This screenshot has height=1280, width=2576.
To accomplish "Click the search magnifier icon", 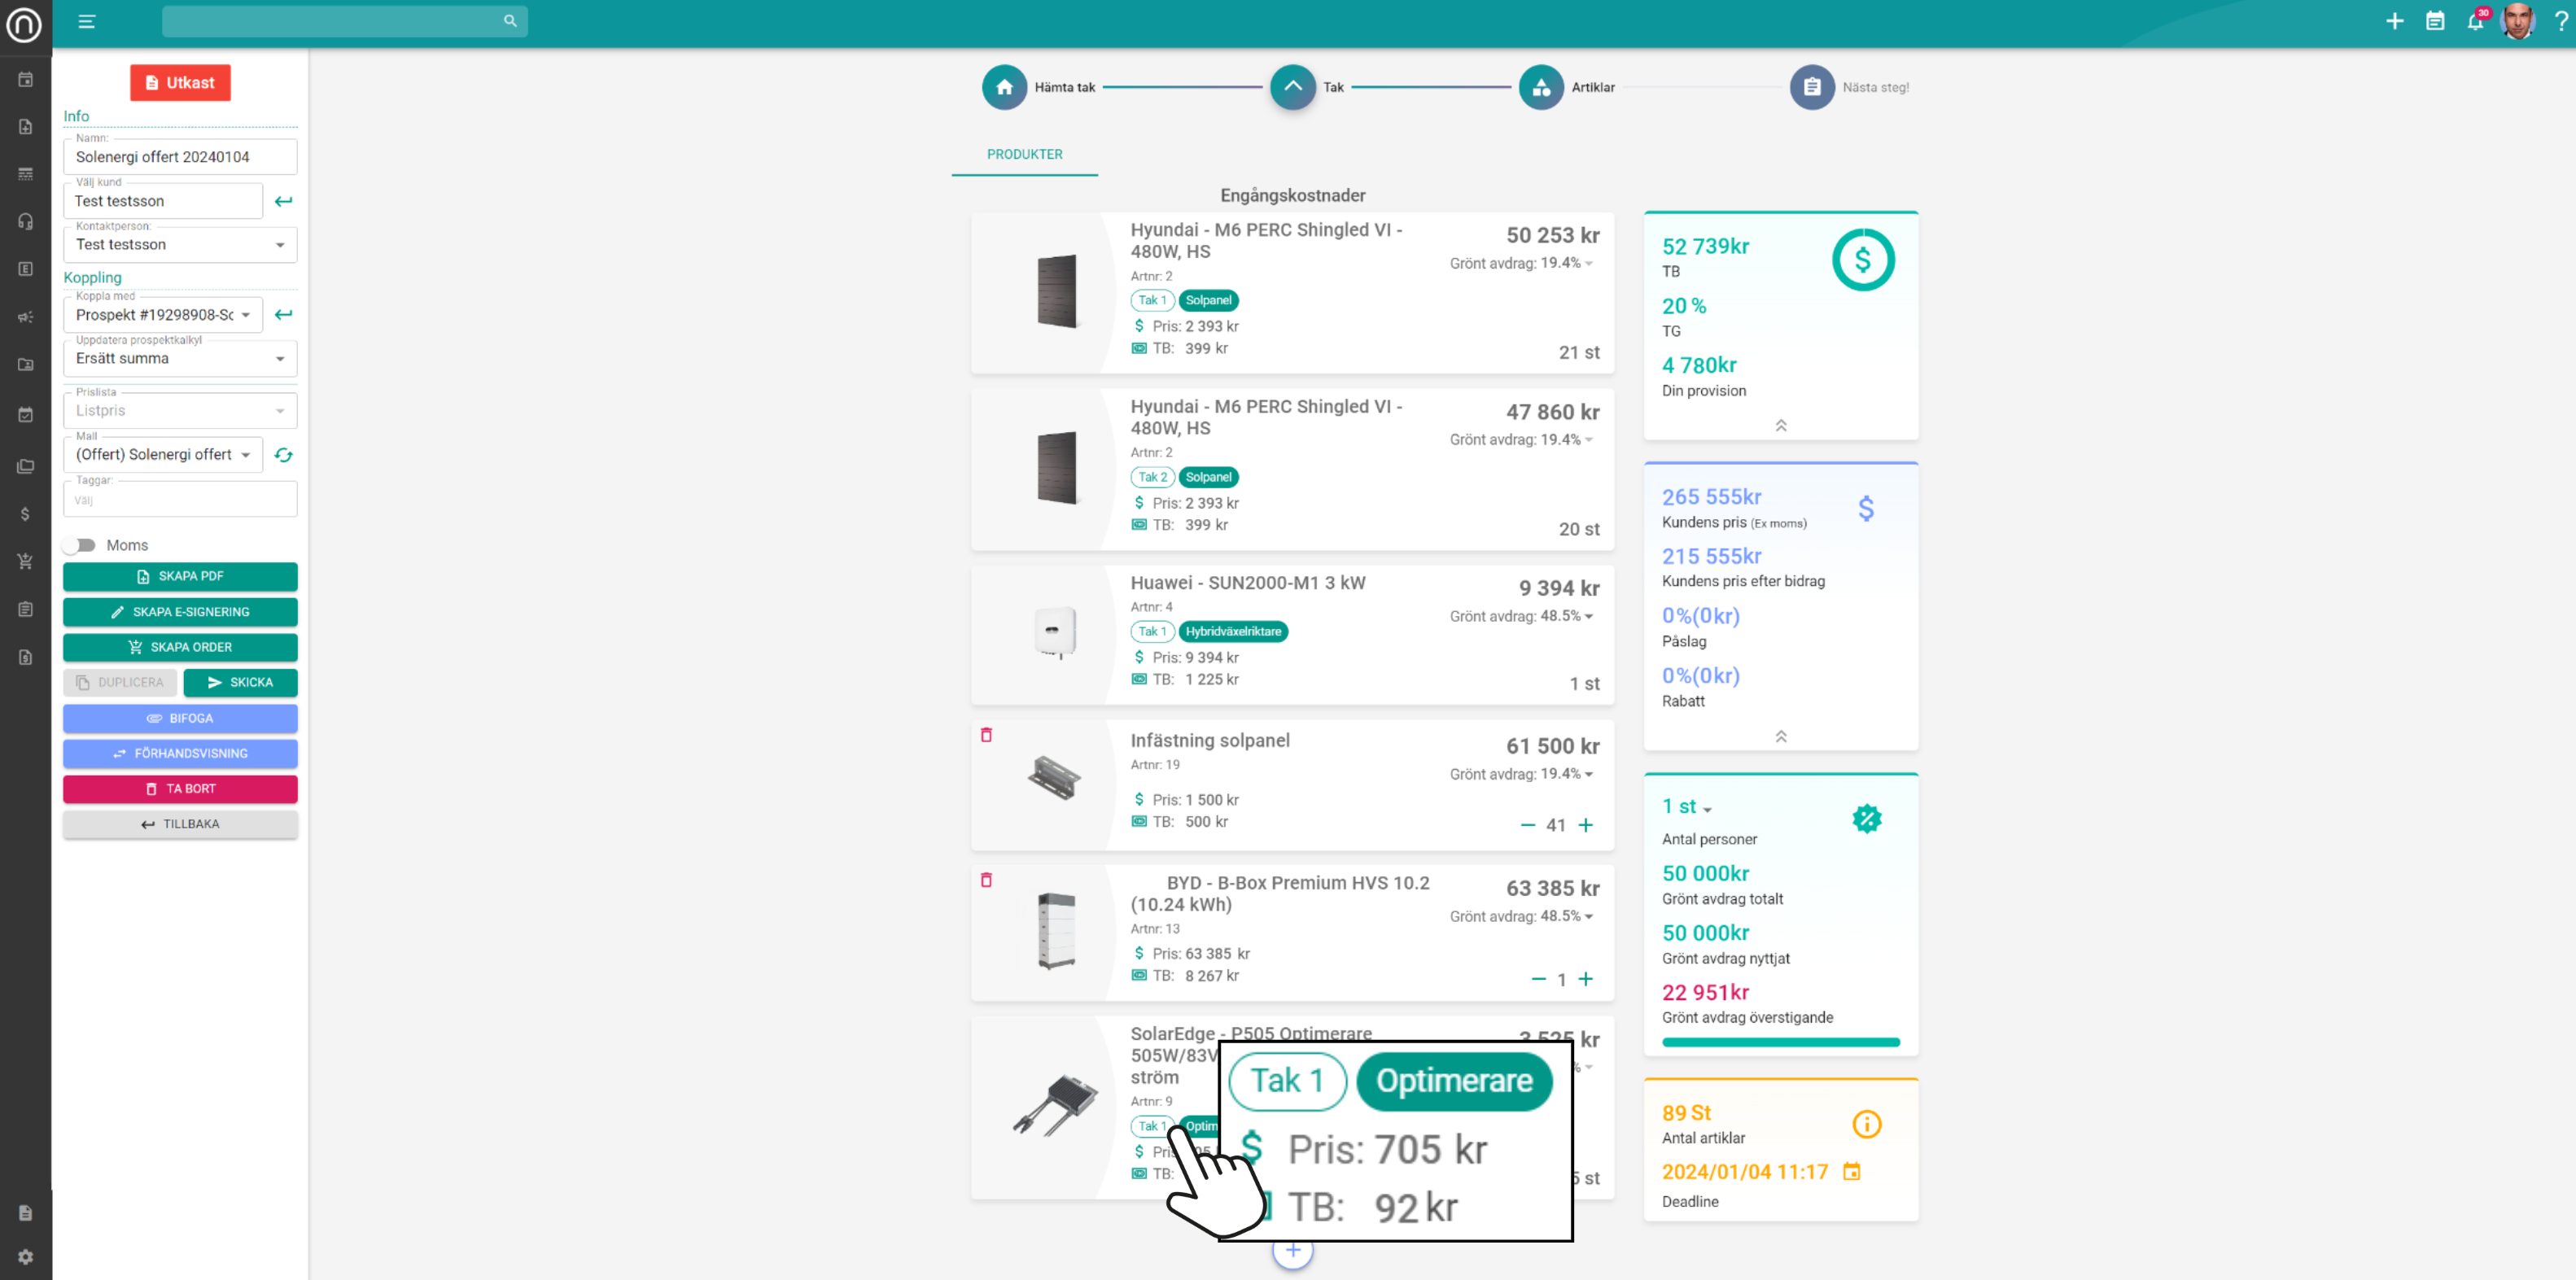I will pos(510,21).
